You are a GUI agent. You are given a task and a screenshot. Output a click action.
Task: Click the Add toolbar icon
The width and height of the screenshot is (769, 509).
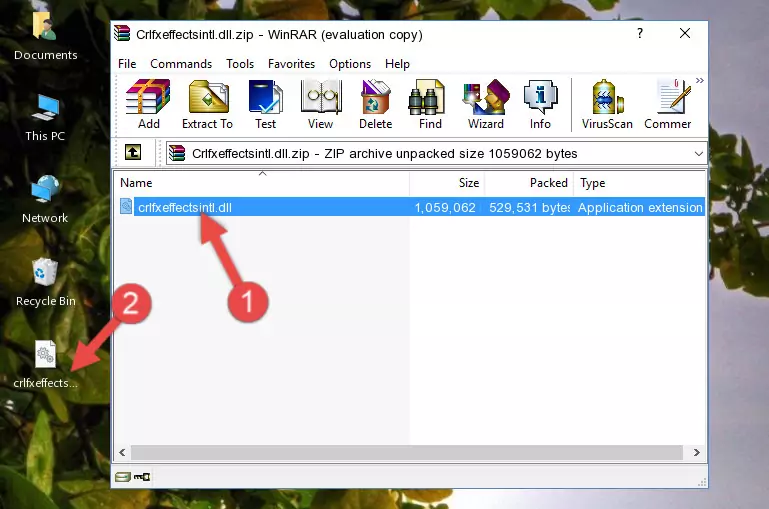(148, 104)
